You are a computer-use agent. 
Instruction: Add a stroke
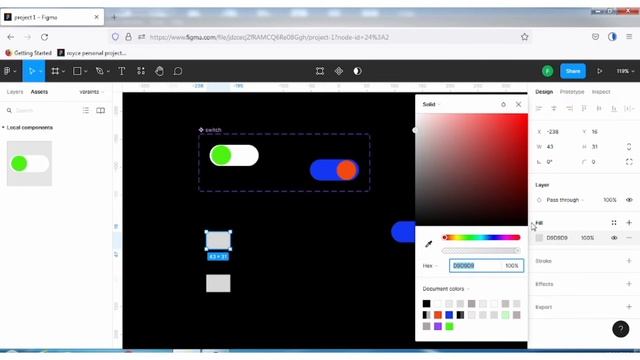click(629, 261)
